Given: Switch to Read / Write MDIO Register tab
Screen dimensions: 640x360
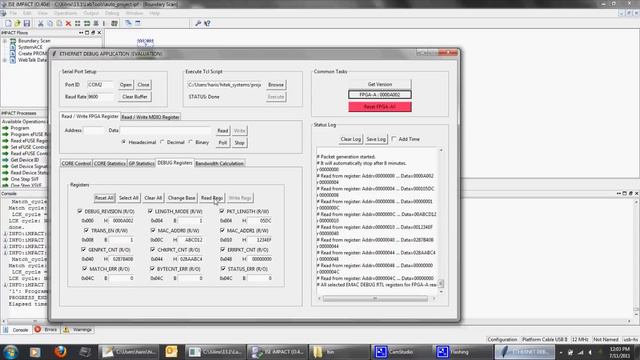Looking at the screenshot, I should (x=150, y=117).
